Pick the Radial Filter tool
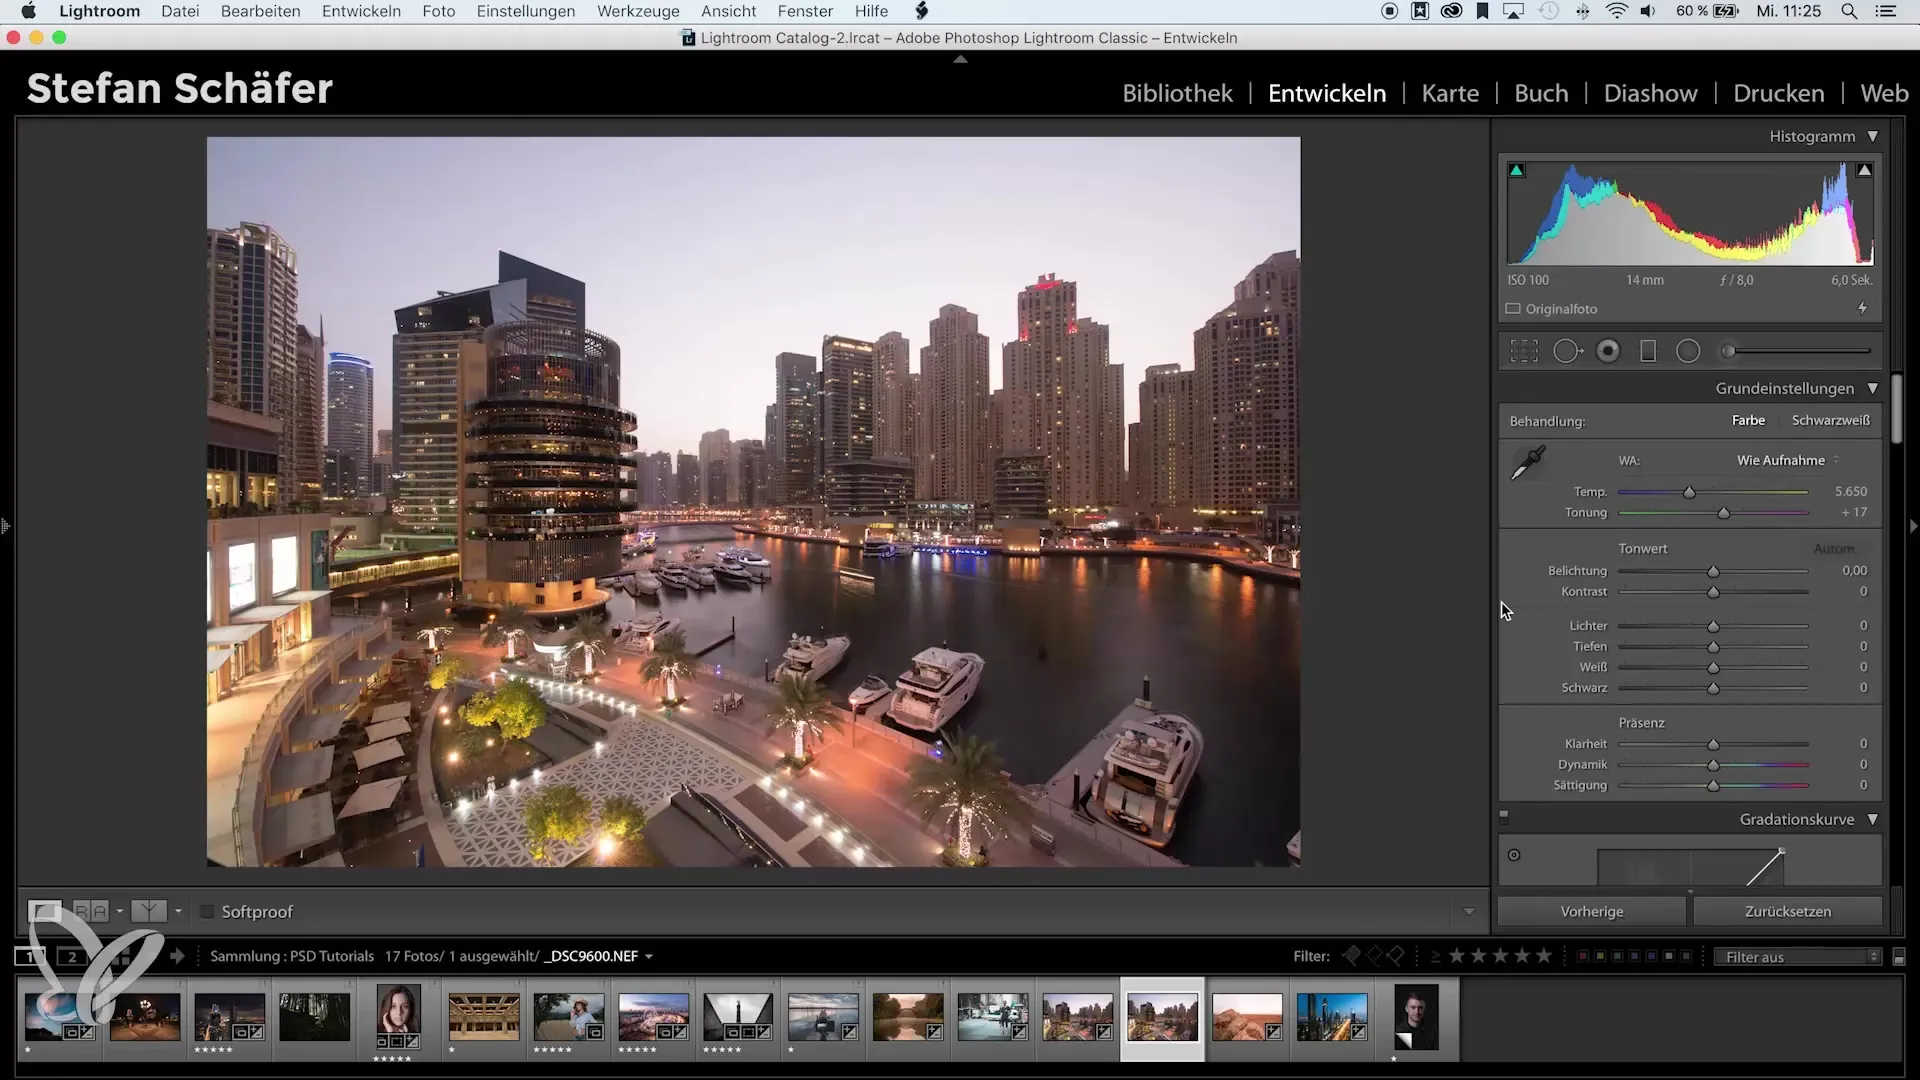1920x1080 pixels. click(x=1688, y=351)
